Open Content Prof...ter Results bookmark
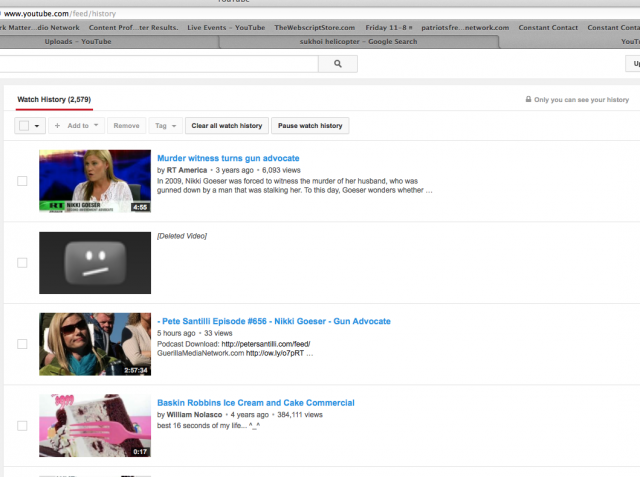640x477 pixels. [x=133, y=28]
